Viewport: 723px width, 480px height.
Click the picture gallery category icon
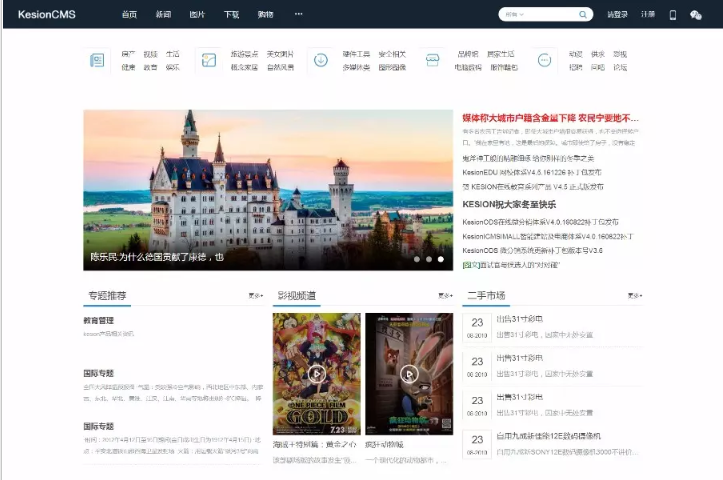pyautogui.click(x=208, y=60)
